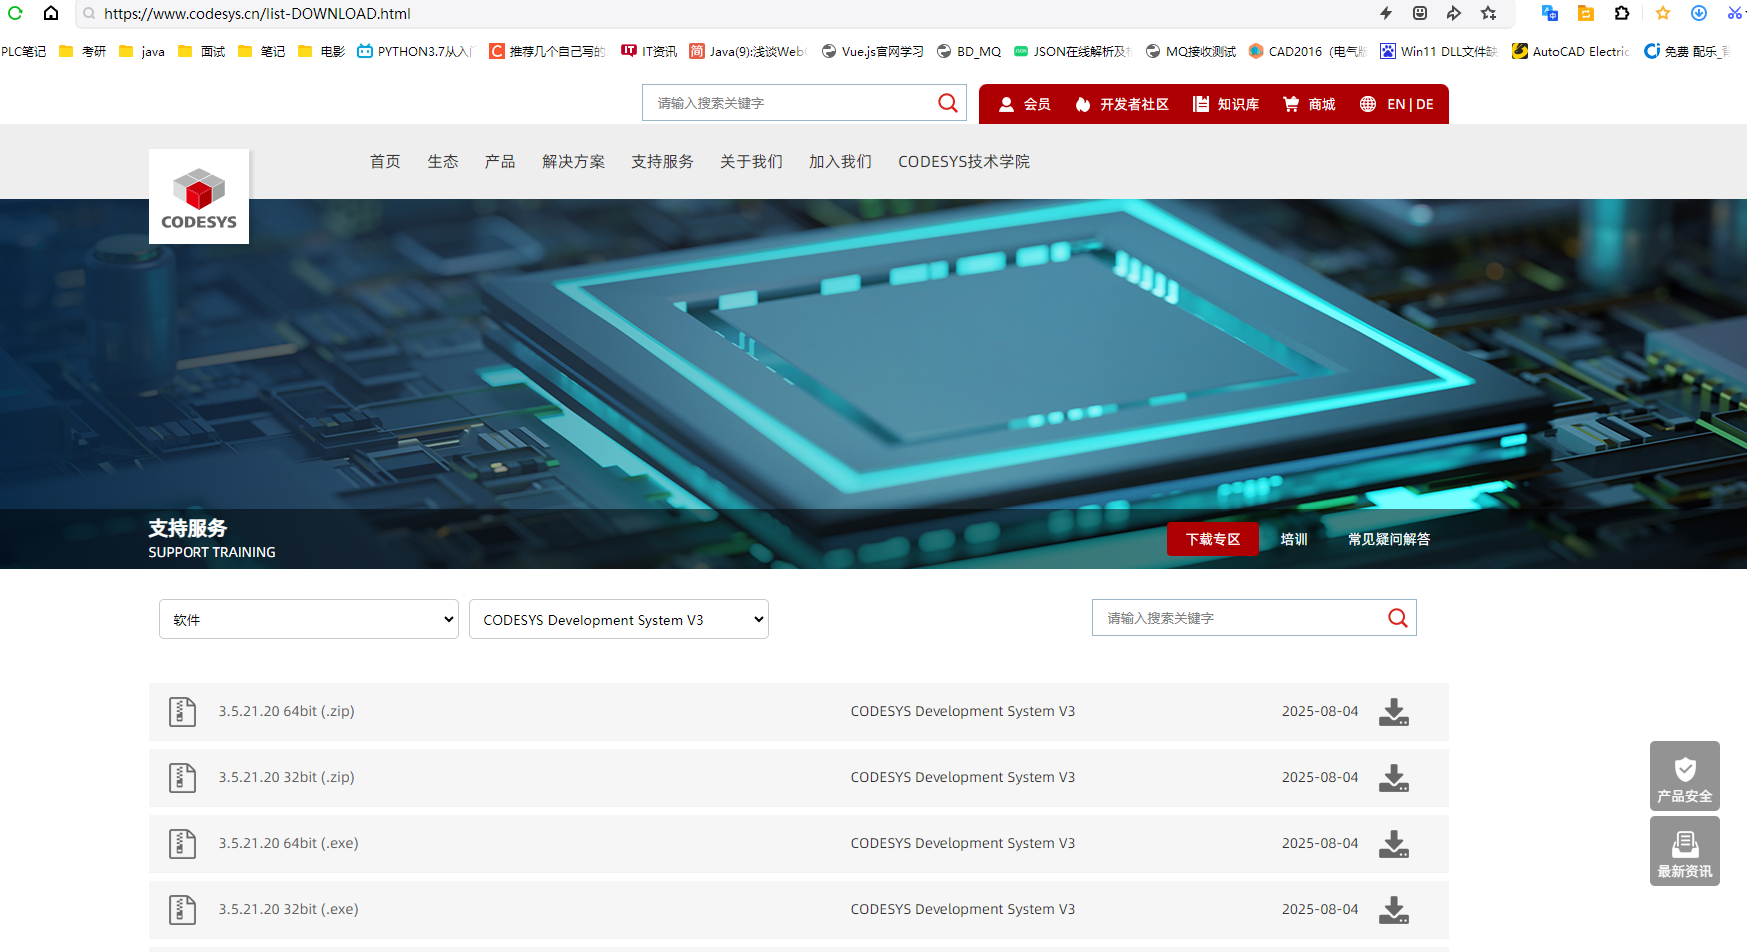
Task: Click the red search magnifier in download area
Action: point(1397,617)
